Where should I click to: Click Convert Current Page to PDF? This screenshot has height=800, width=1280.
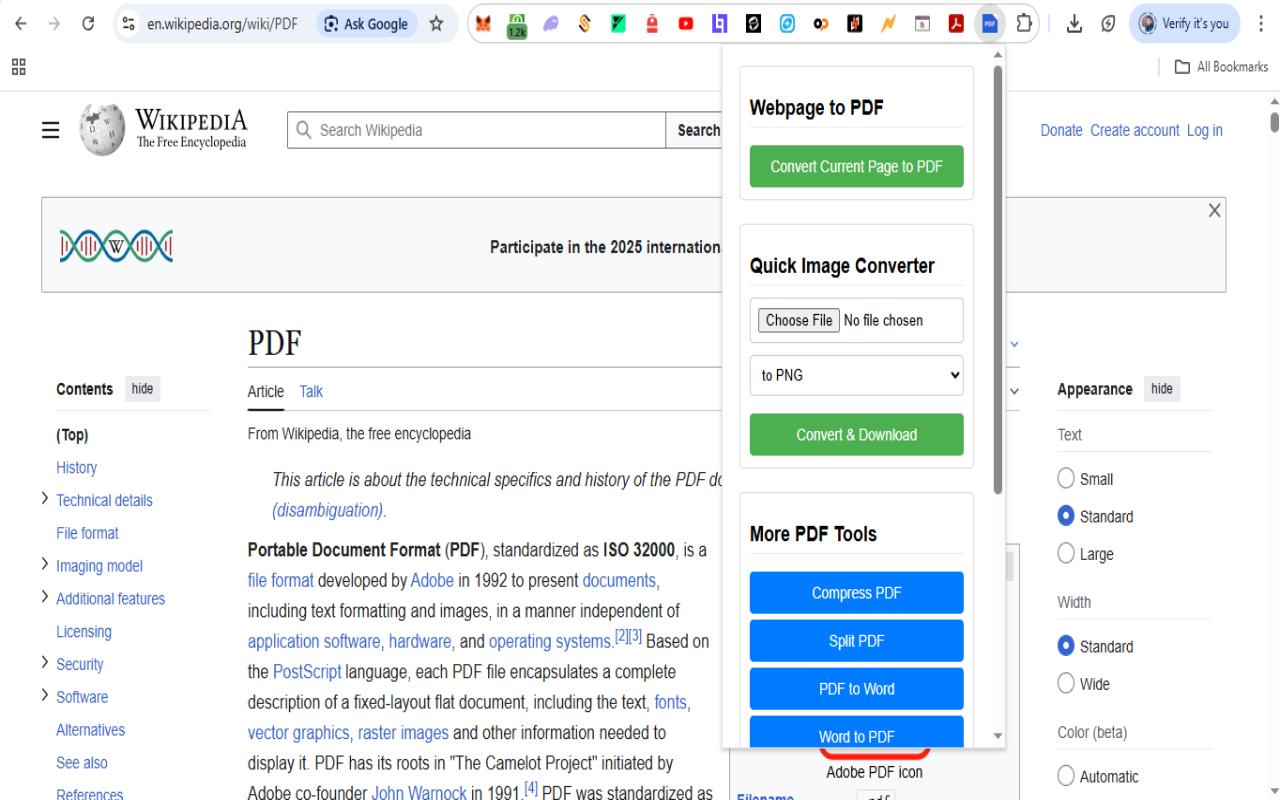[855, 166]
